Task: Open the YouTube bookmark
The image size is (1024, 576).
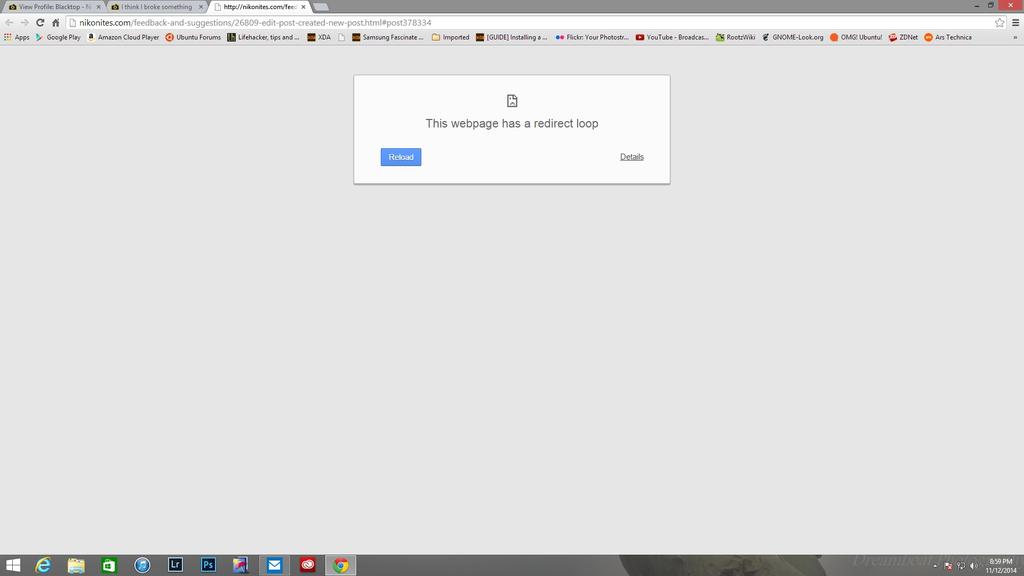Action: 672,37
